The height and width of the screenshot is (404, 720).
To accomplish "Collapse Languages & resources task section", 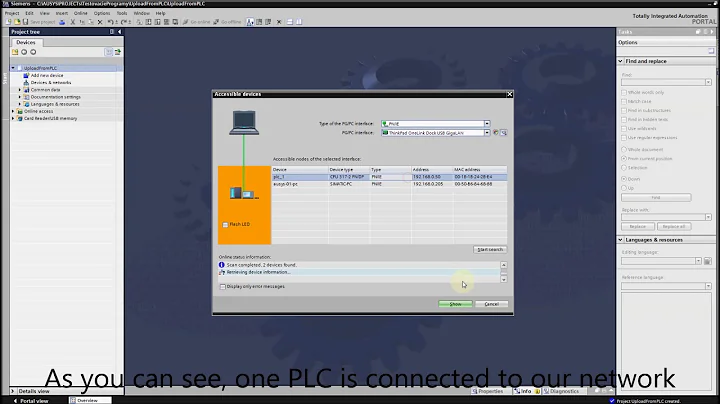I will 620,240.
